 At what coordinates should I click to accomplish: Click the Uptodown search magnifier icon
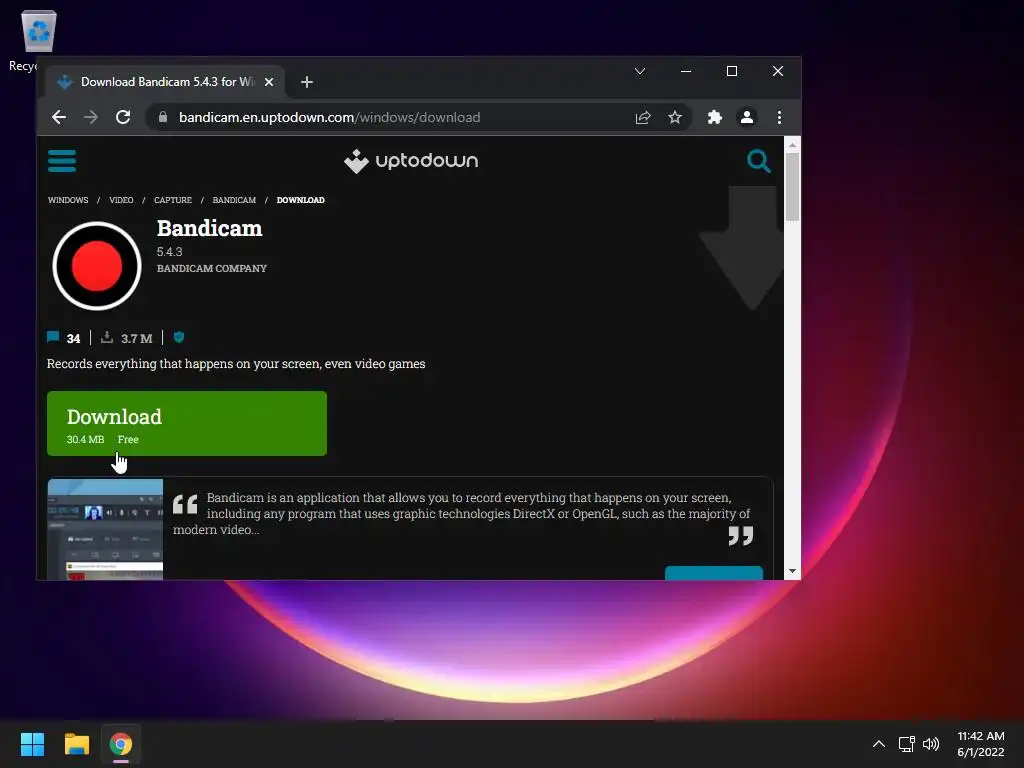click(758, 161)
